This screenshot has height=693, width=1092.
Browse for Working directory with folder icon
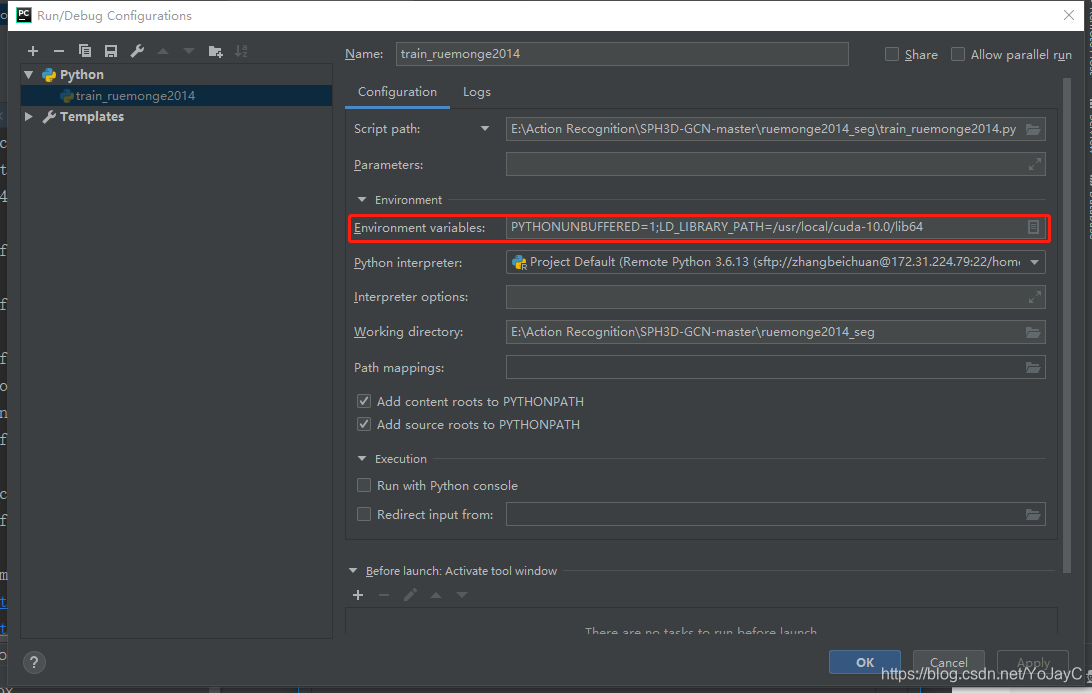(x=1033, y=331)
